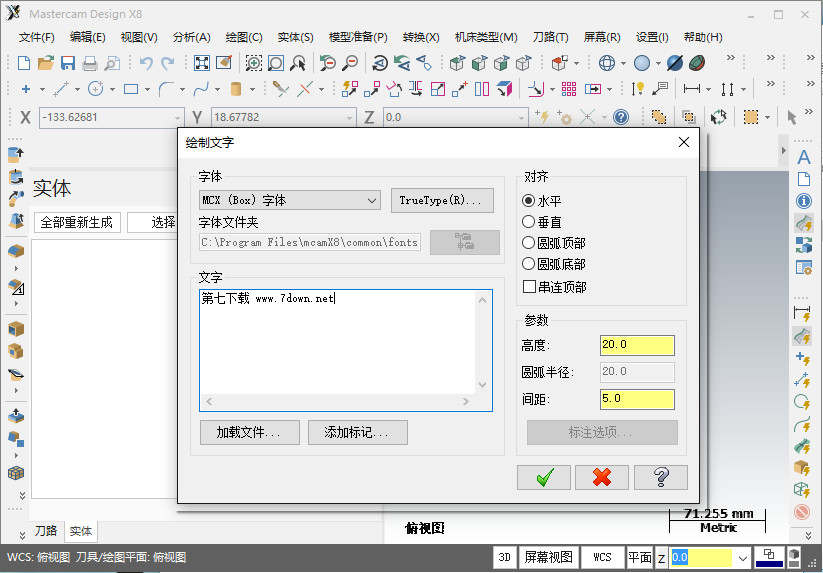The image size is (823, 573).
Task: Select the 水平 alignment radio button
Action: coord(529,200)
